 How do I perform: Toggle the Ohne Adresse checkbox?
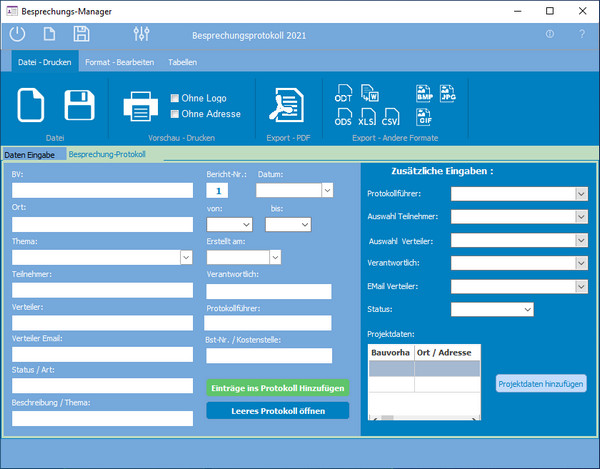(176, 114)
